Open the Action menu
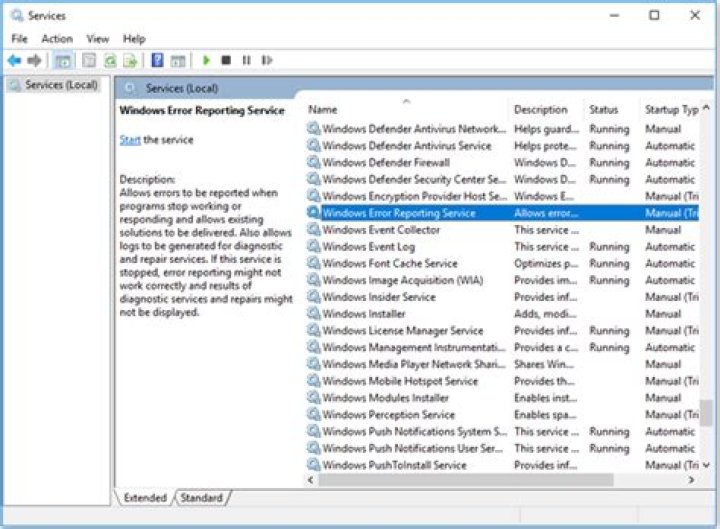720x529 pixels. 57,39
